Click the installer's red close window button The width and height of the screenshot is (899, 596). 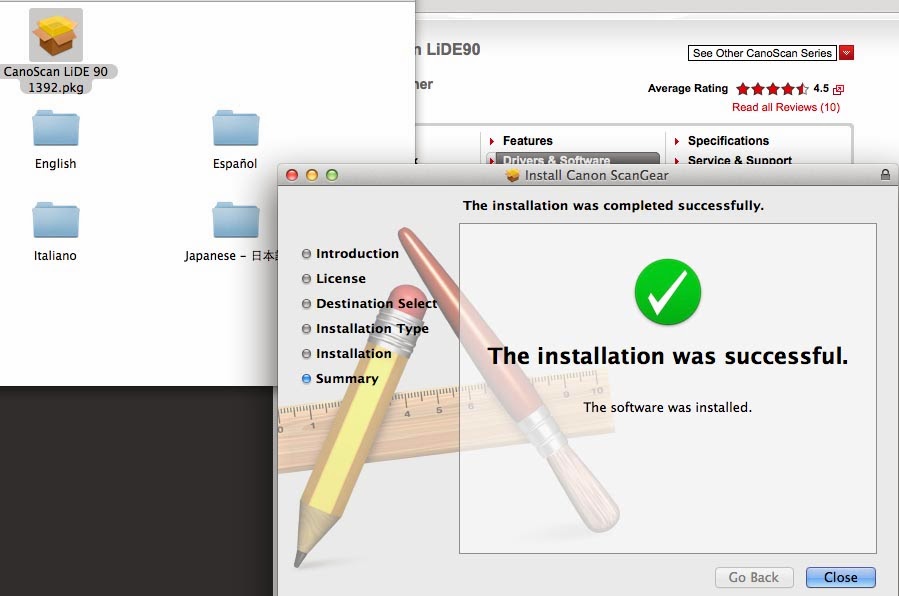click(x=292, y=175)
